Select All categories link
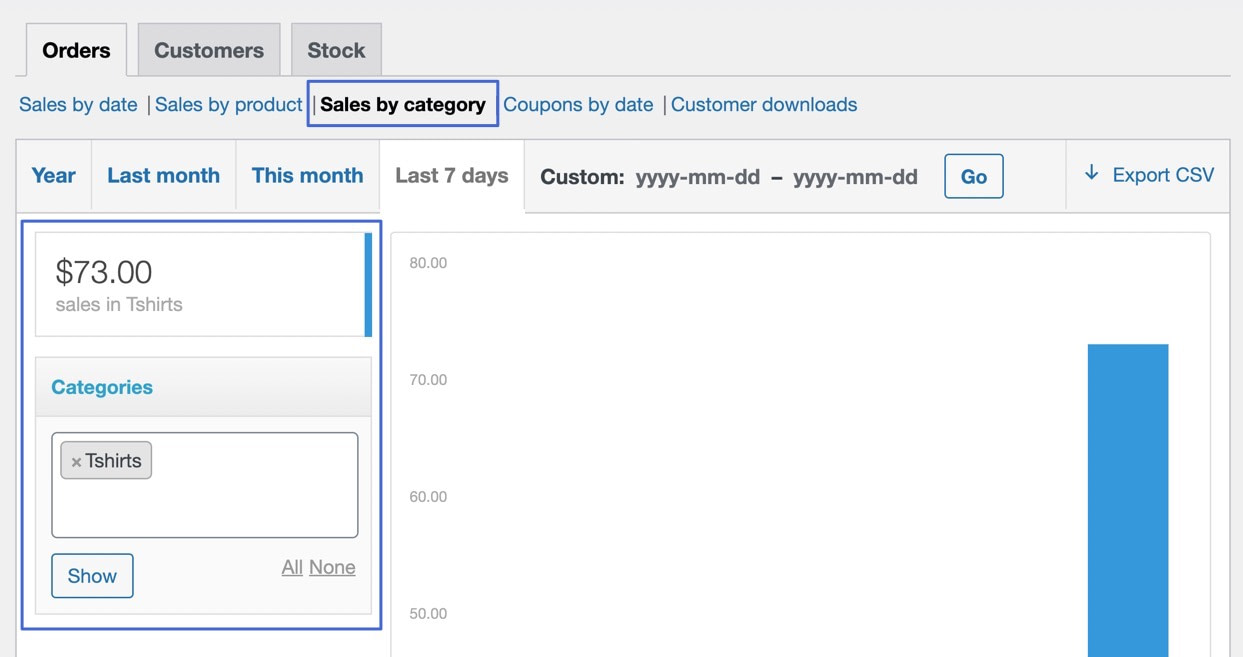This screenshot has height=657, width=1243. [292, 568]
